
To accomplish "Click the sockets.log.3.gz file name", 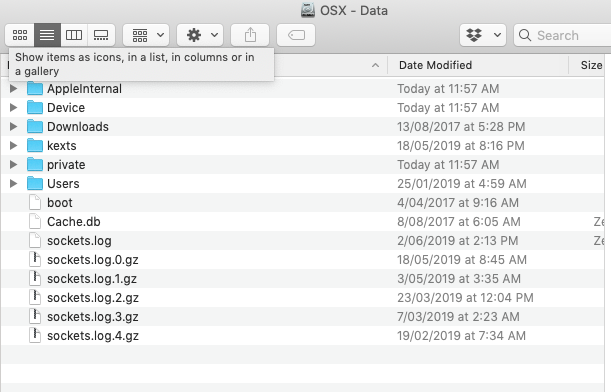I will coord(93,317).
